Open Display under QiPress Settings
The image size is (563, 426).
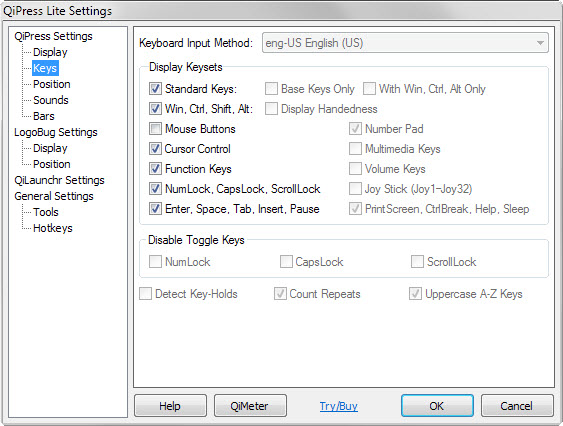(50, 52)
